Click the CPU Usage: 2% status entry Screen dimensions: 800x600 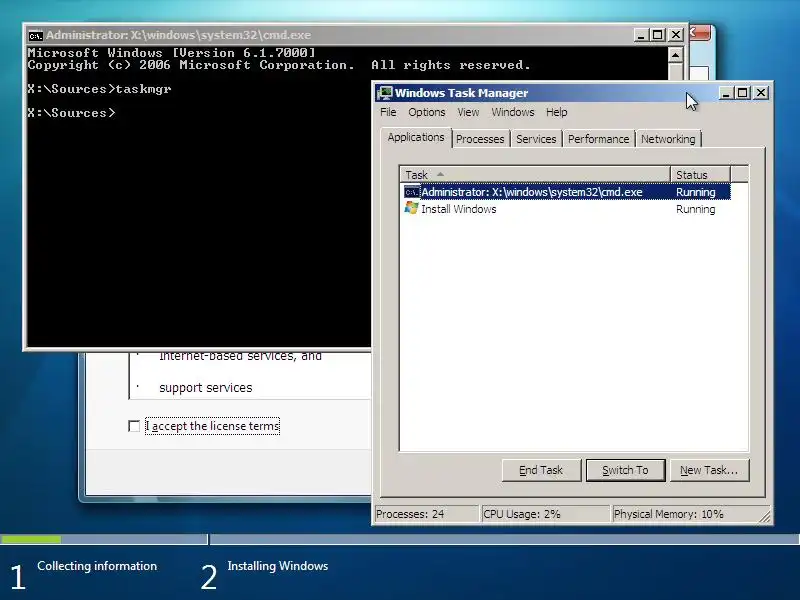click(x=545, y=514)
